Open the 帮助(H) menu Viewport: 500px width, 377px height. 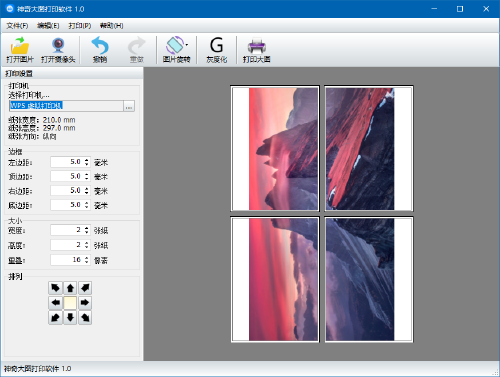111,26
